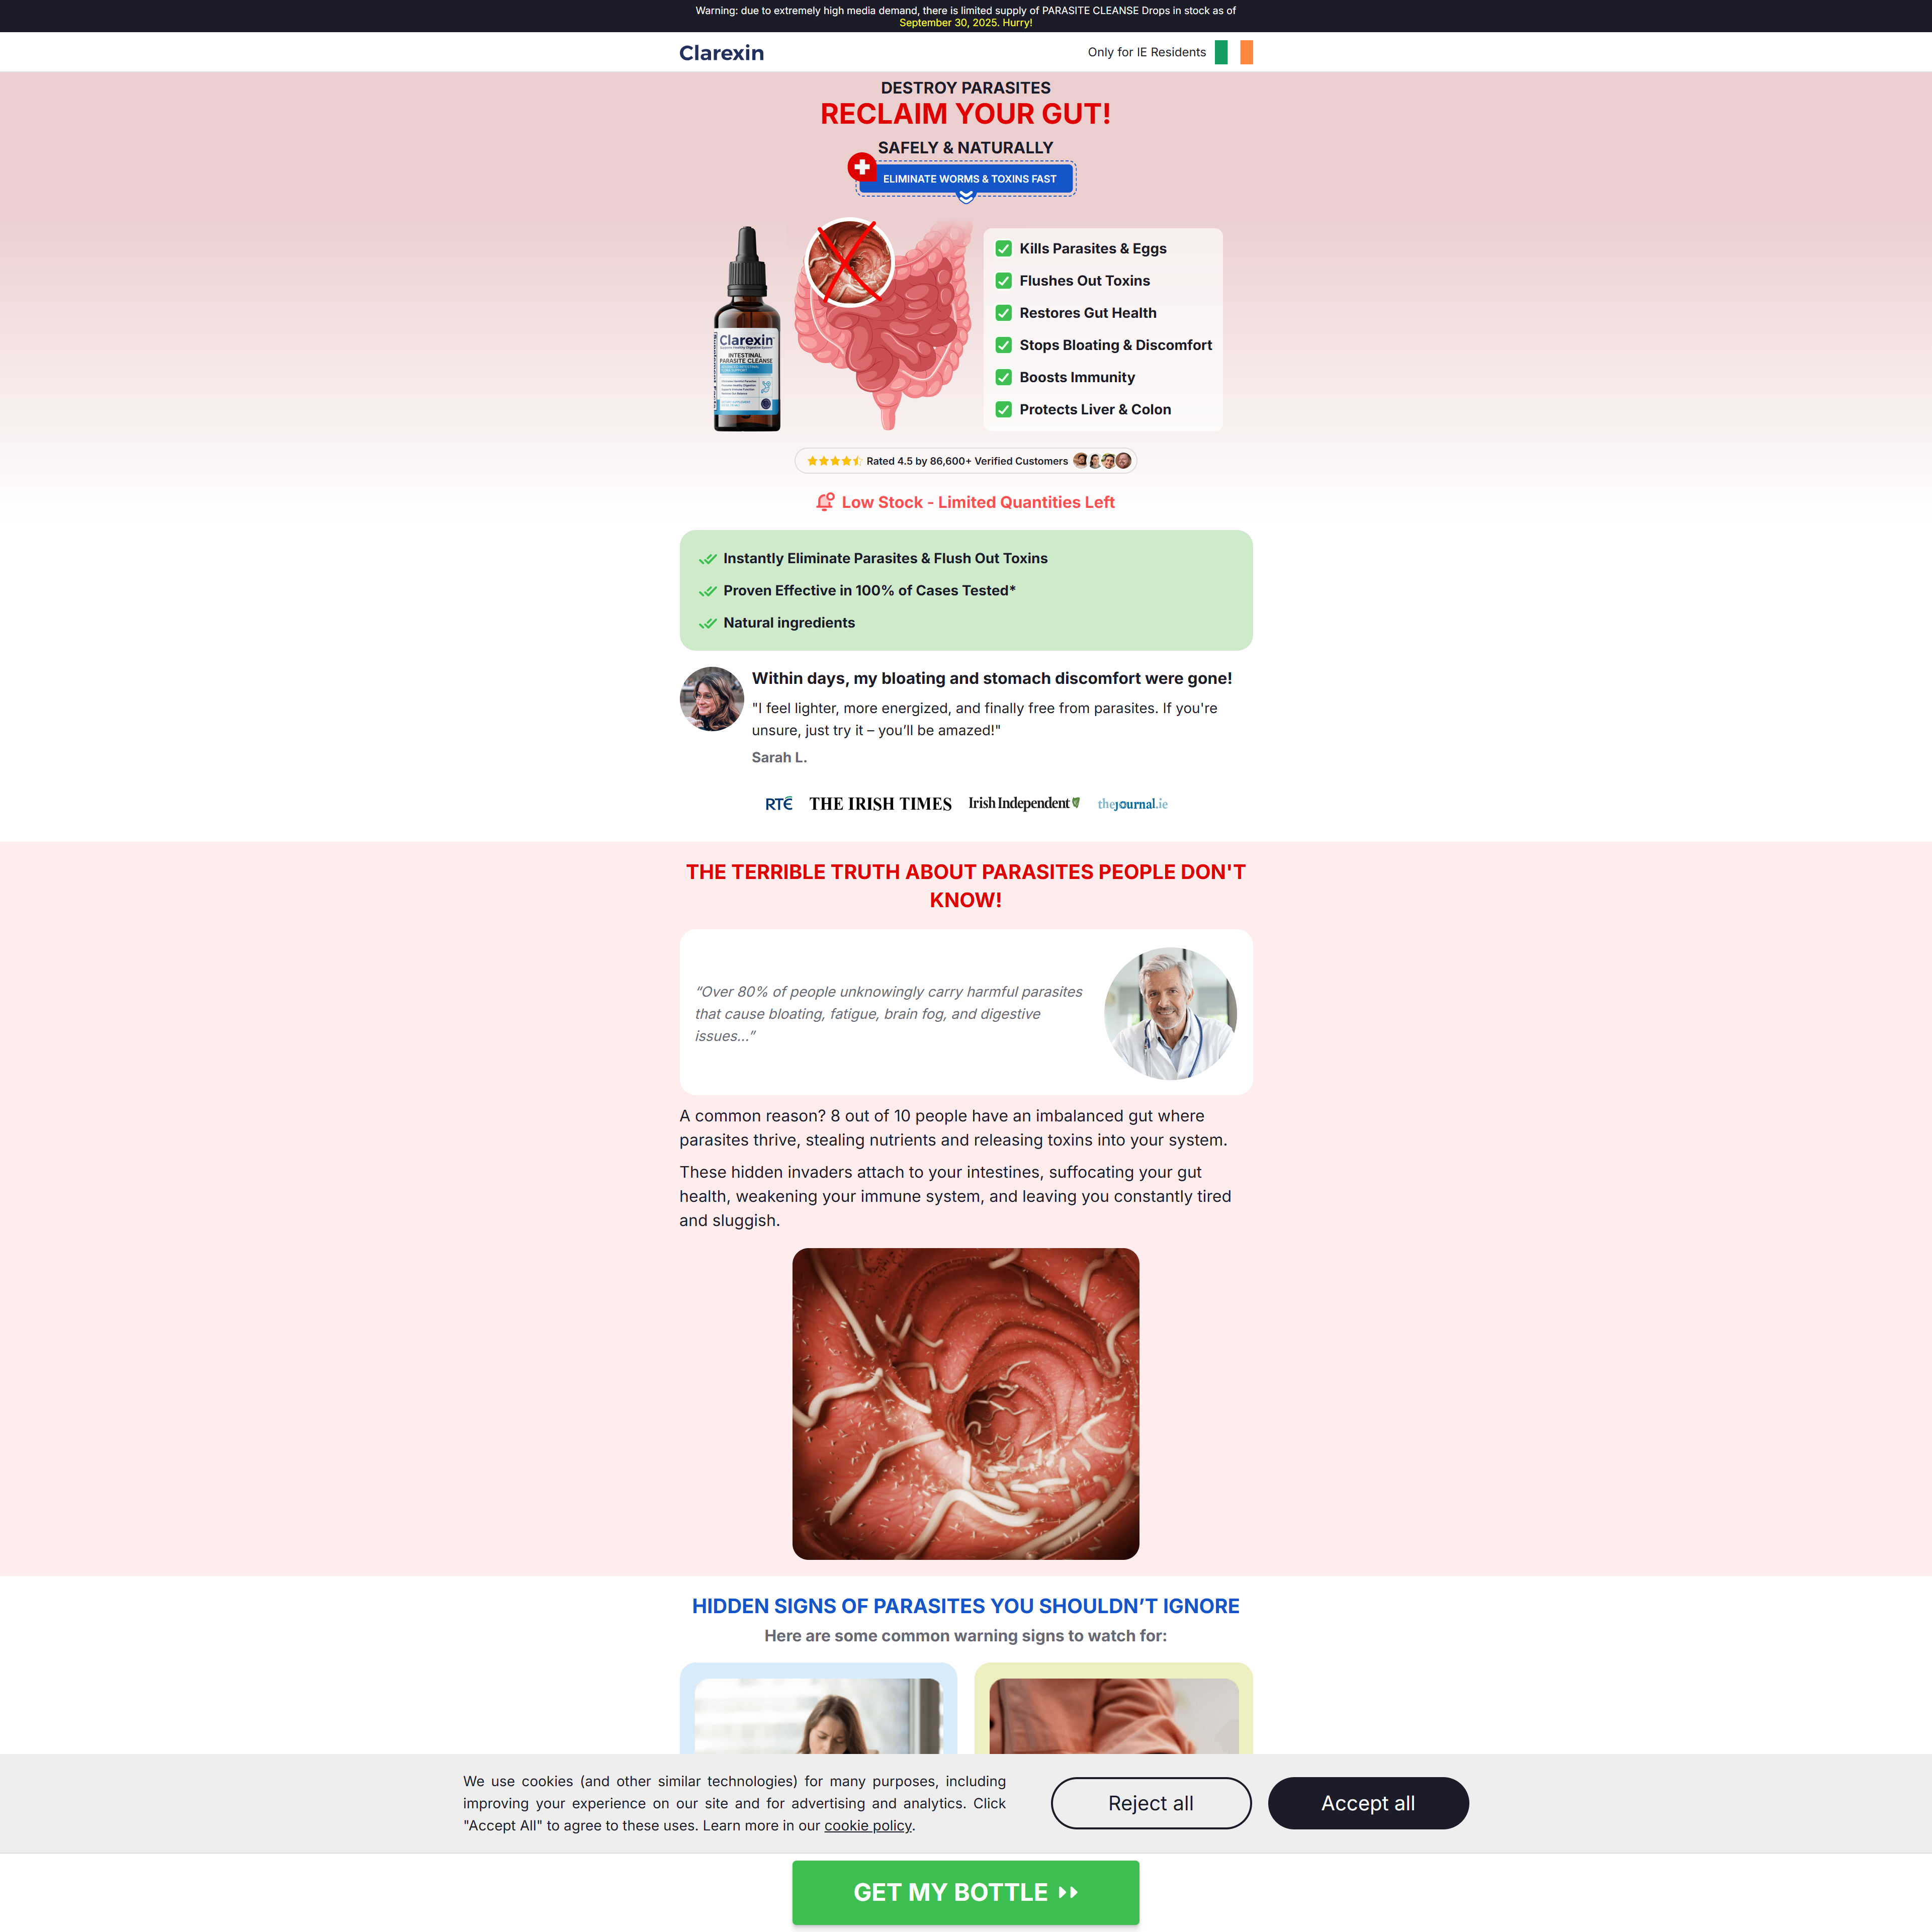Screen dimensions: 1932x1932
Task: Click The Irish Times logo
Action: tap(880, 804)
